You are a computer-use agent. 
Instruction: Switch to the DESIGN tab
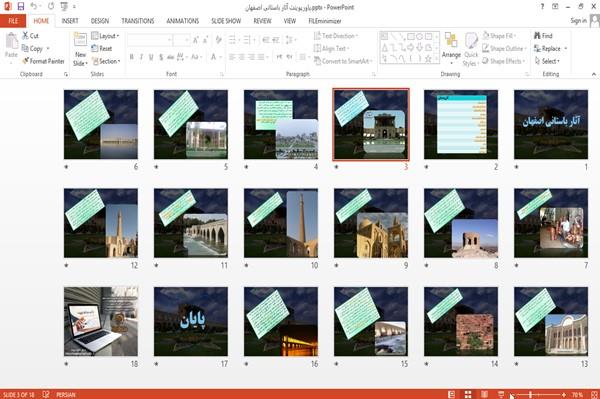coord(100,21)
